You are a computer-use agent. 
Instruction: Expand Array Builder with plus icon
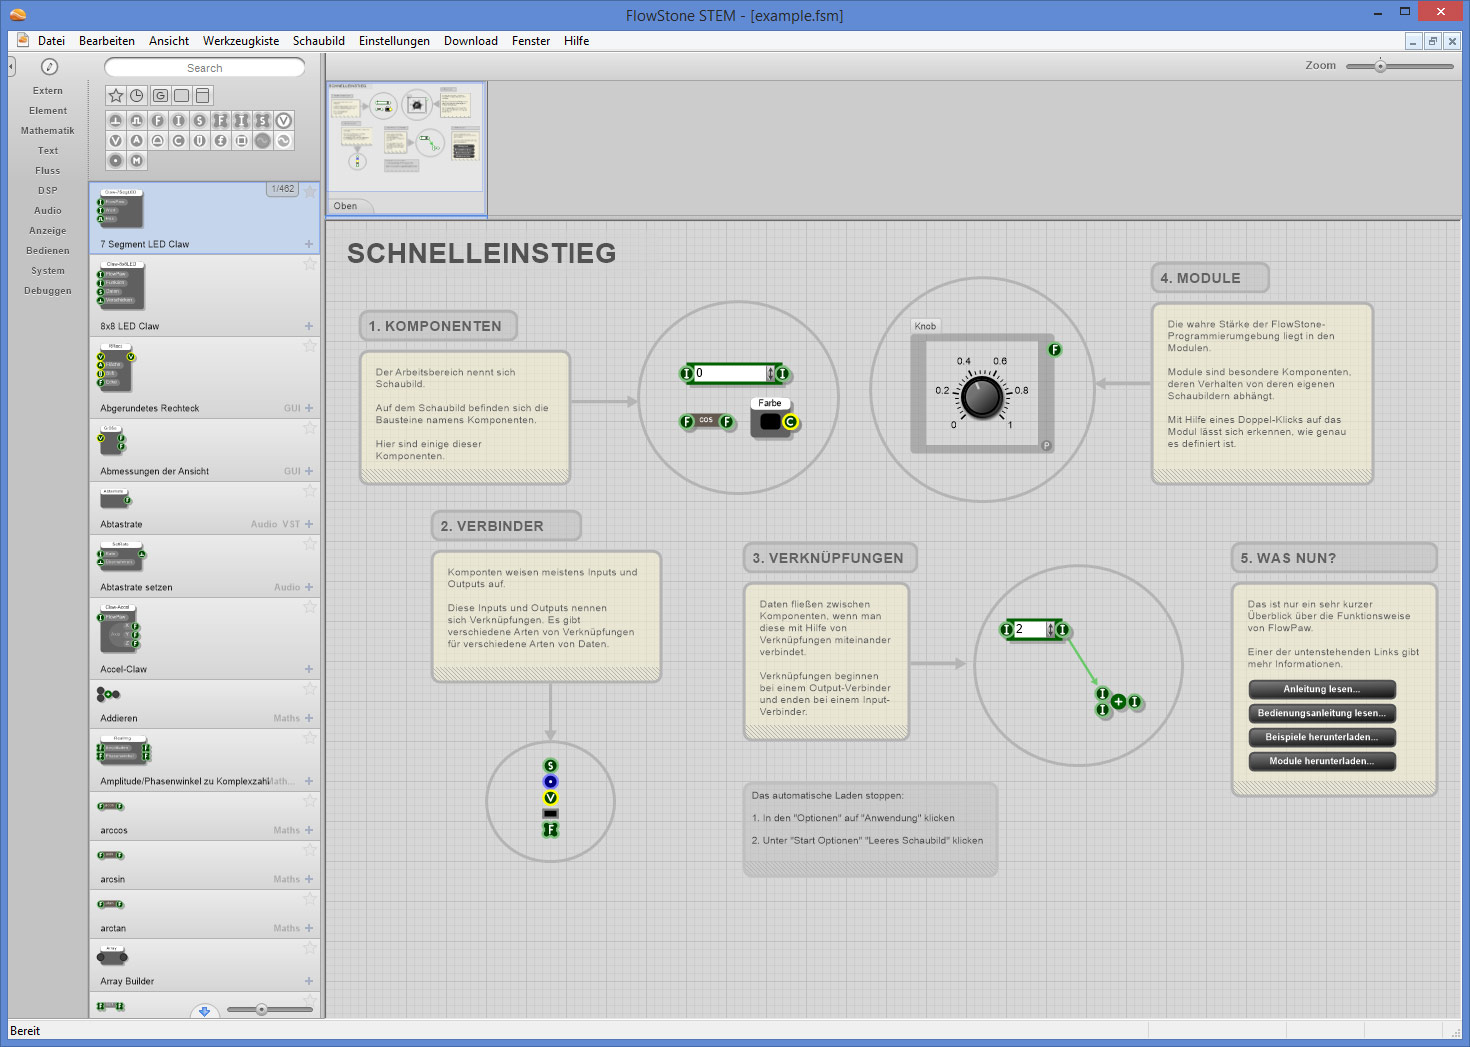pos(309,981)
